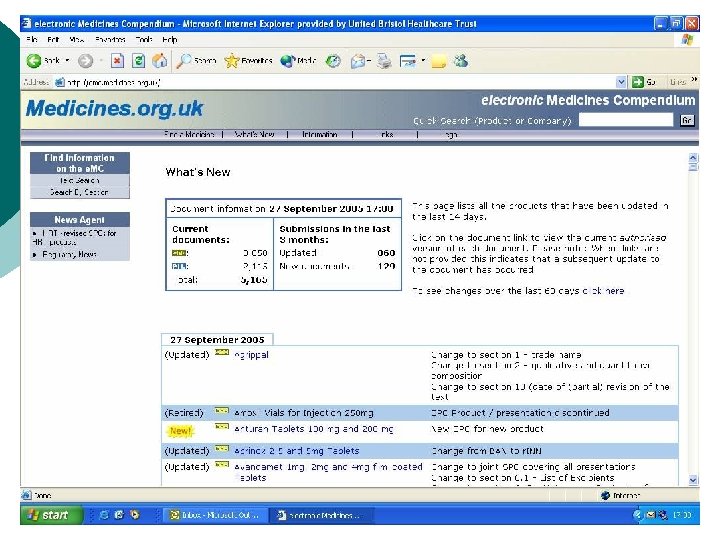Open the View menu
Image resolution: width=720 pixels, height=540 pixels.
76,39
